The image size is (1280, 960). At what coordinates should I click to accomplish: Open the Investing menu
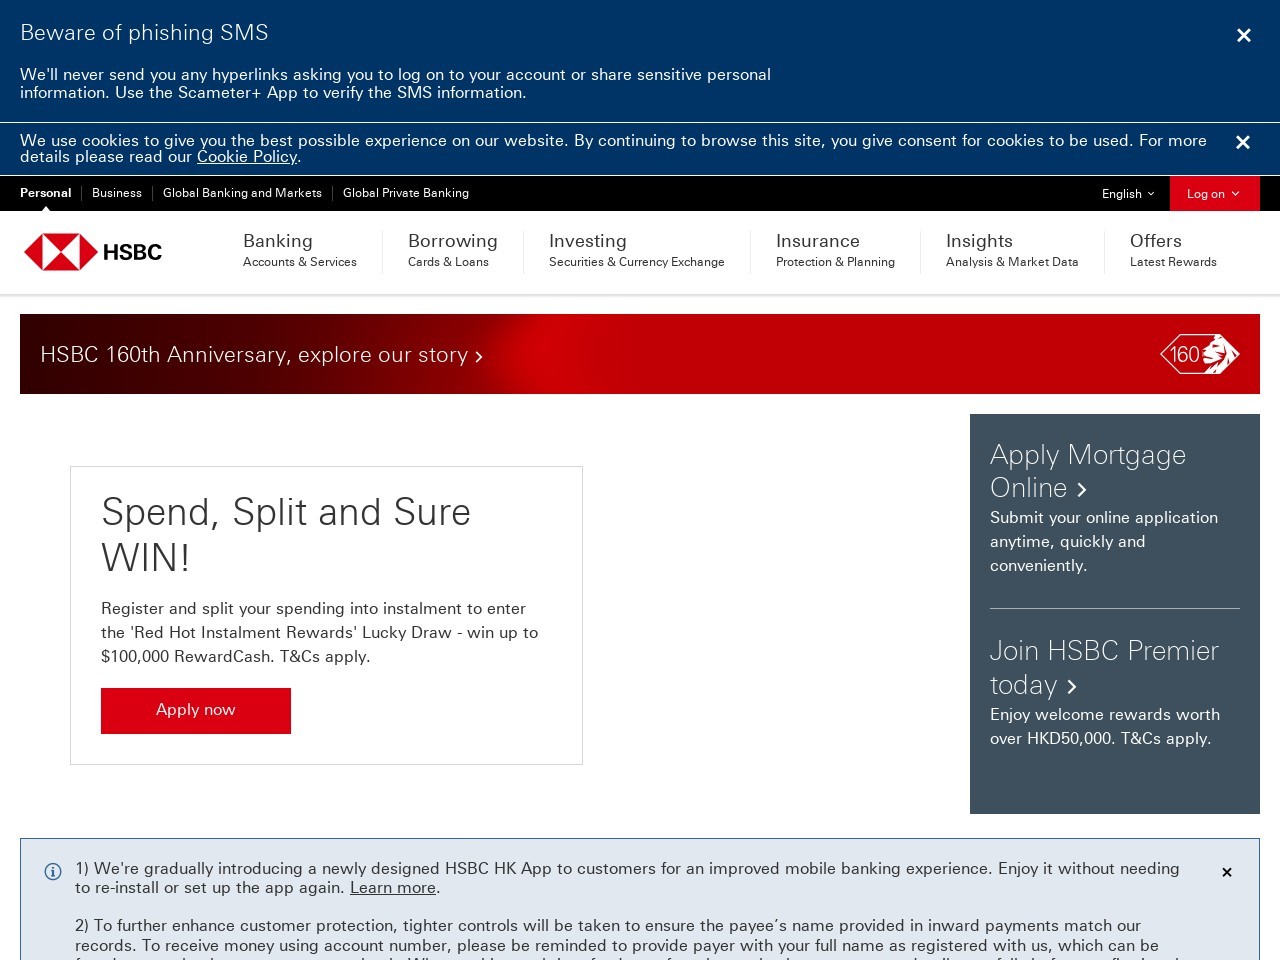(x=637, y=250)
